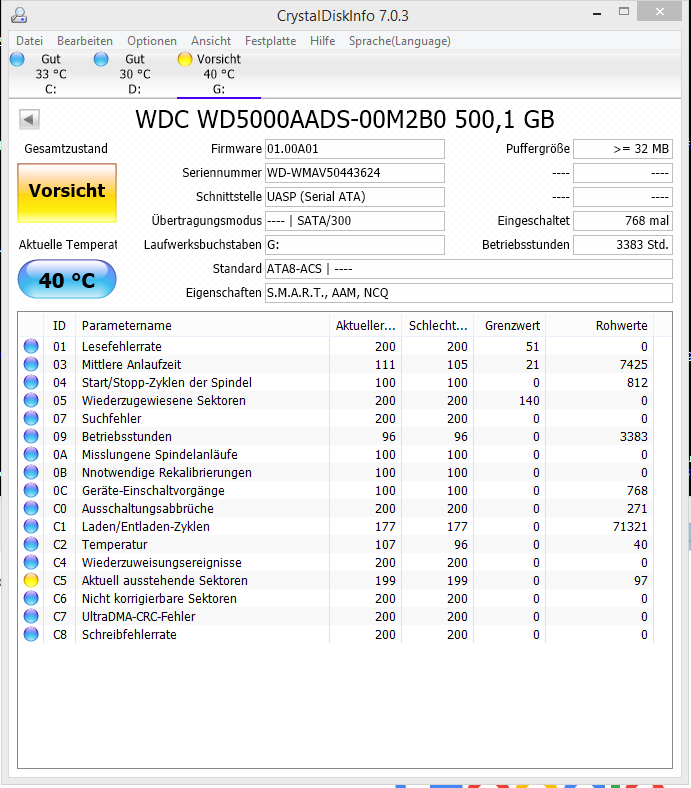Click Grenzwert 140 in Wiederzugewiesene Sektoren row
Viewport: 691px width, 788px height.
click(x=529, y=401)
